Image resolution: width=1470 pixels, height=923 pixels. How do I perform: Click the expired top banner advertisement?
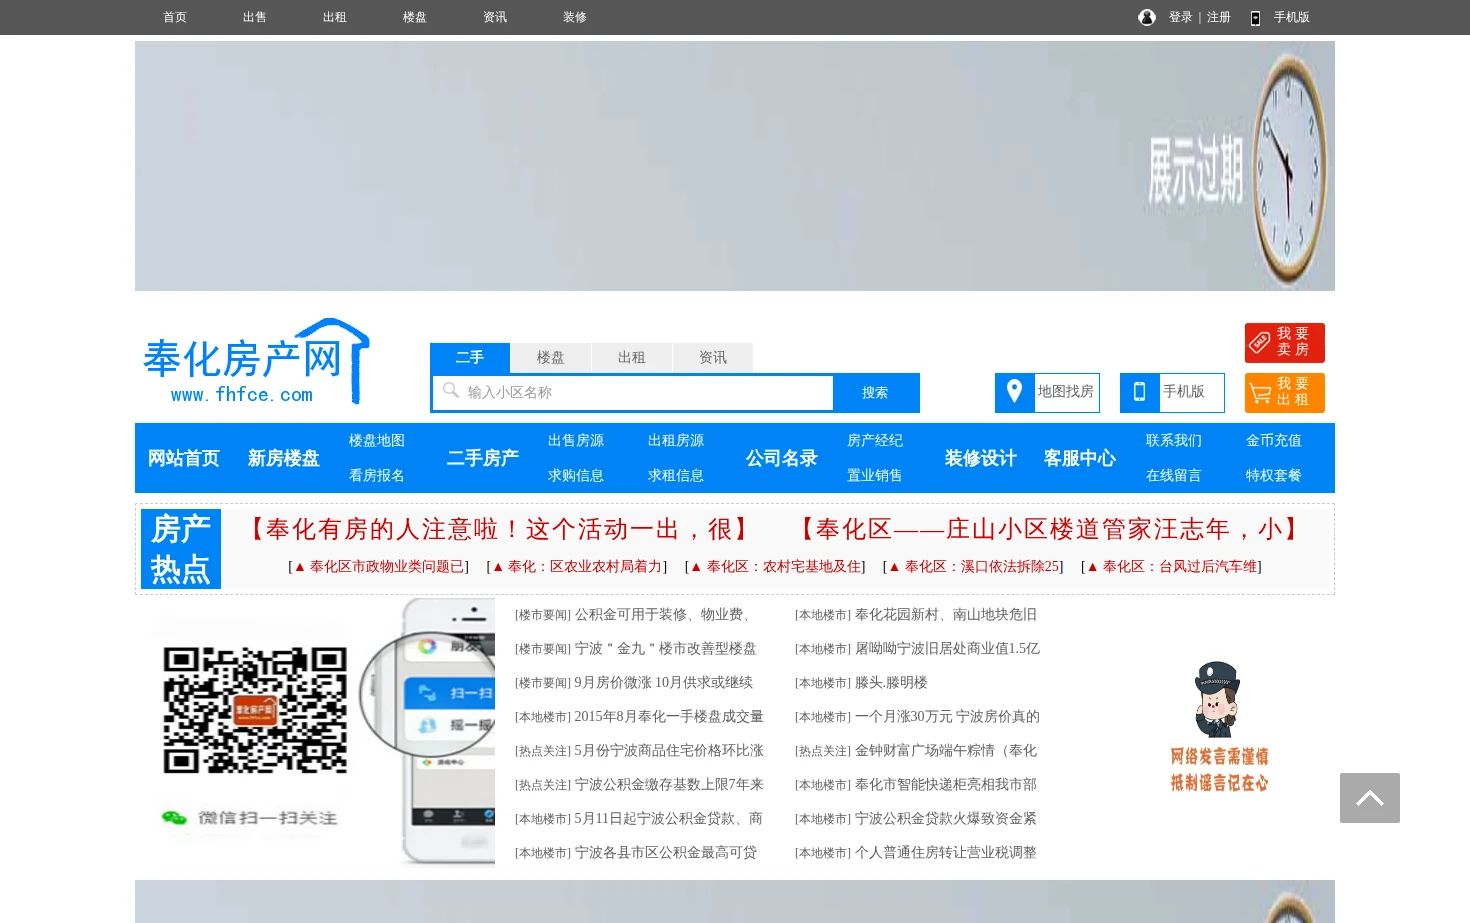point(735,166)
